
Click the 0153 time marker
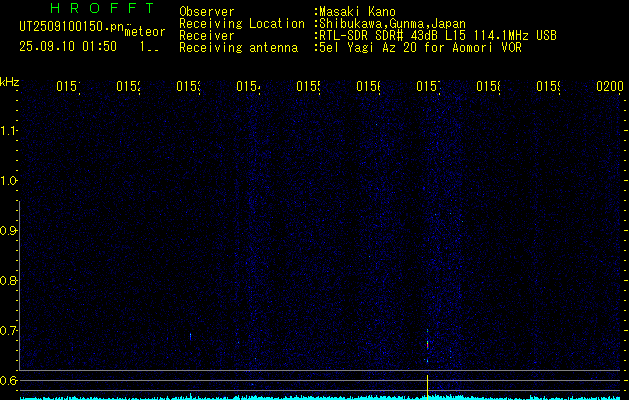(x=189, y=86)
